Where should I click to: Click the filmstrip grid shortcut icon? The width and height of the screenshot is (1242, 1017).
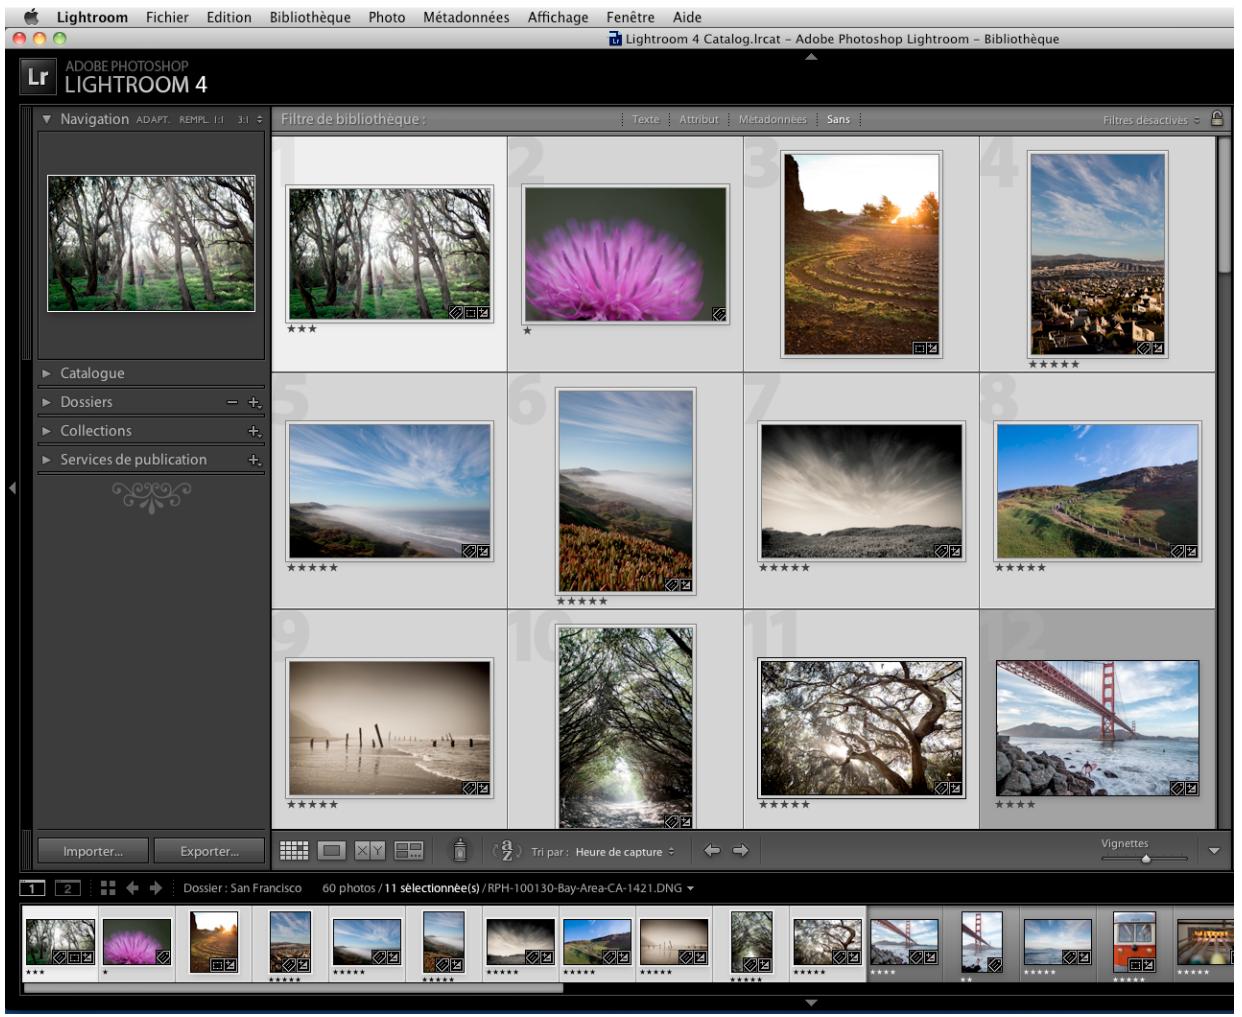pos(108,888)
